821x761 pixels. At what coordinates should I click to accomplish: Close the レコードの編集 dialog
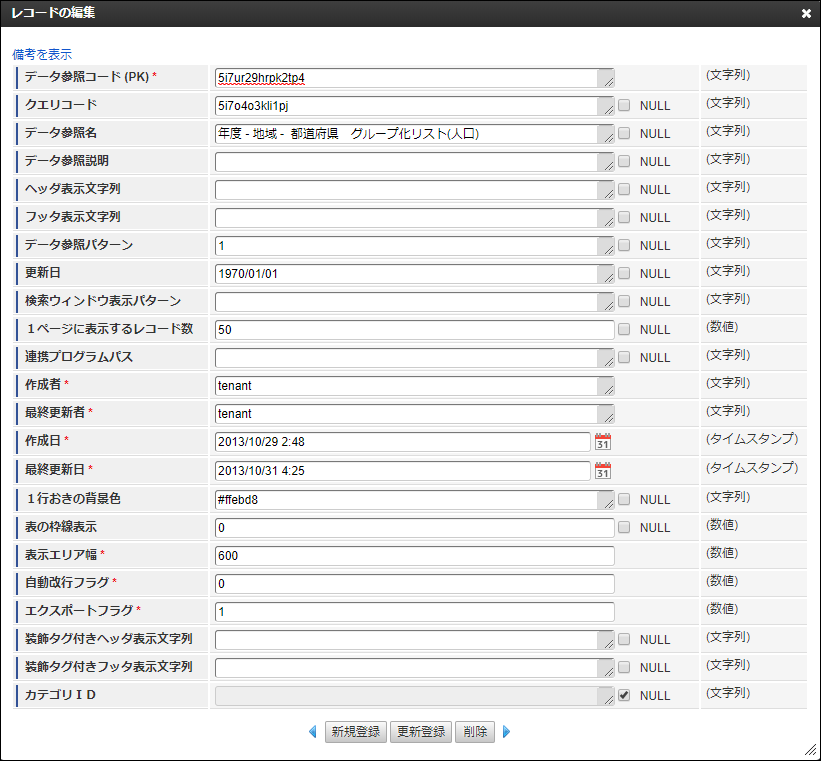tap(807, 13)
